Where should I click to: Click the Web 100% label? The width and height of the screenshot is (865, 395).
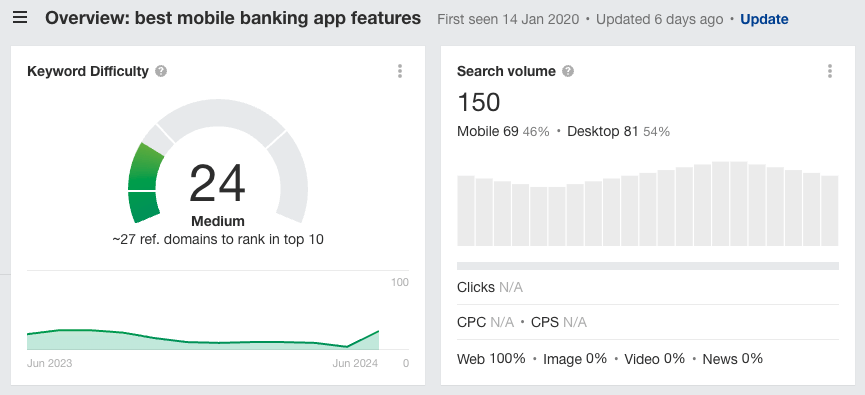(x=491, y=359)
